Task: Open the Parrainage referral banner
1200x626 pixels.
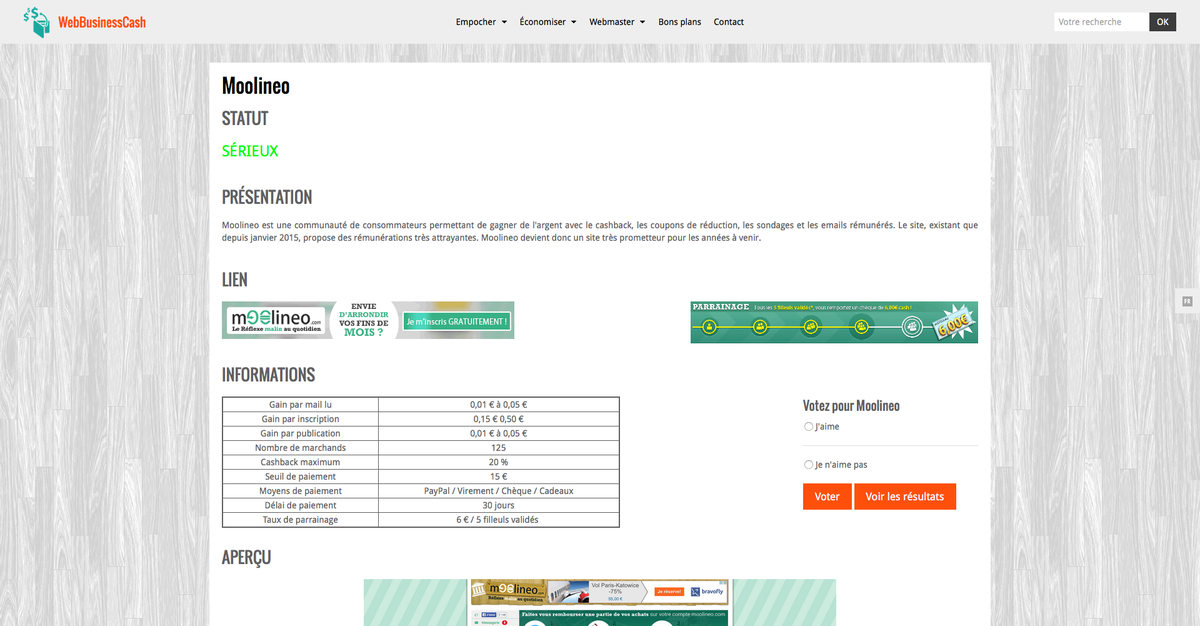Action: [x=834, y=322]
